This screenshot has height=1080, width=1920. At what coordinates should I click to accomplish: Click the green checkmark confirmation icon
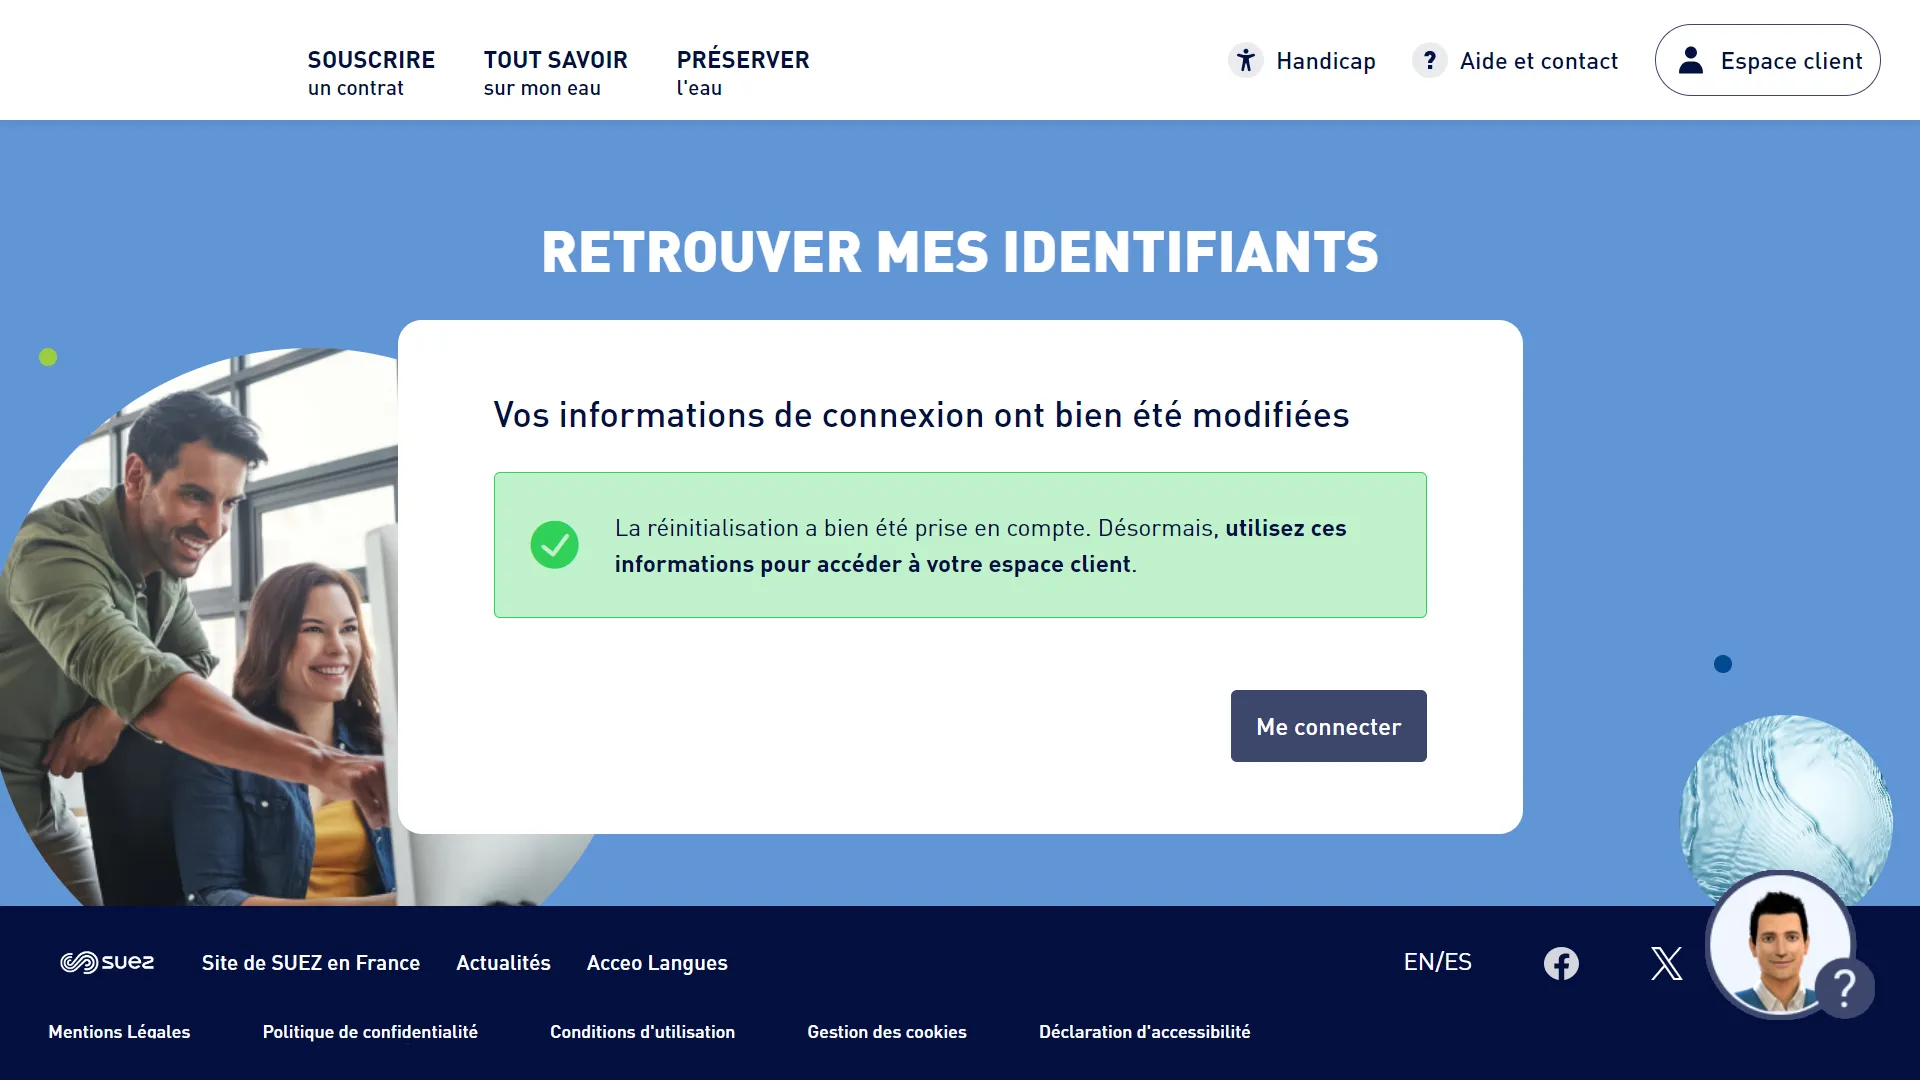click(x=555, y=545)
